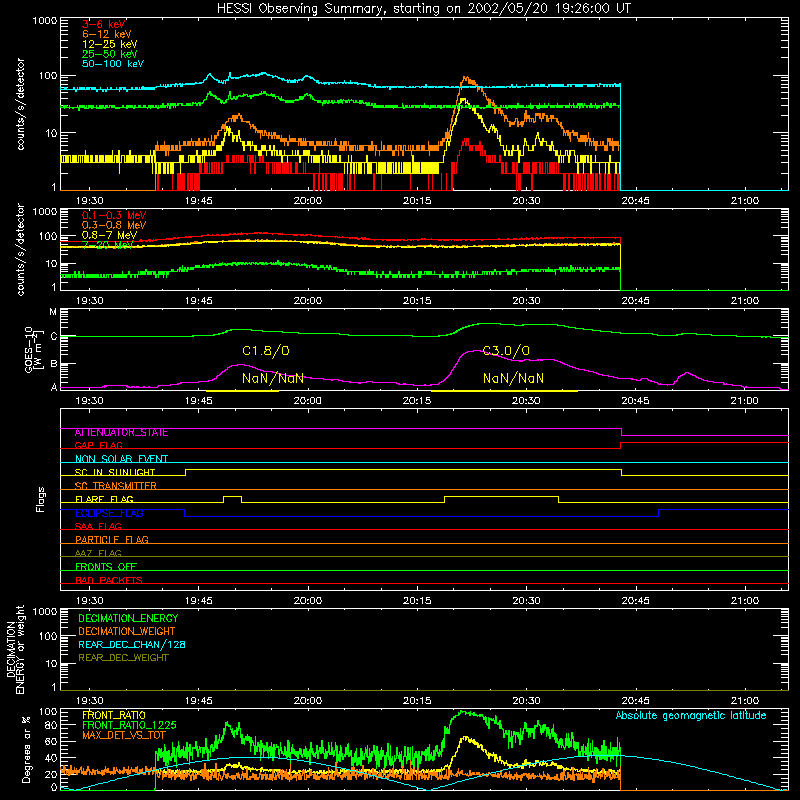This screenshot has width=800, height=800.
Task: Click the 20:45 tick under keV panel
Action: (x=635, y=201)
